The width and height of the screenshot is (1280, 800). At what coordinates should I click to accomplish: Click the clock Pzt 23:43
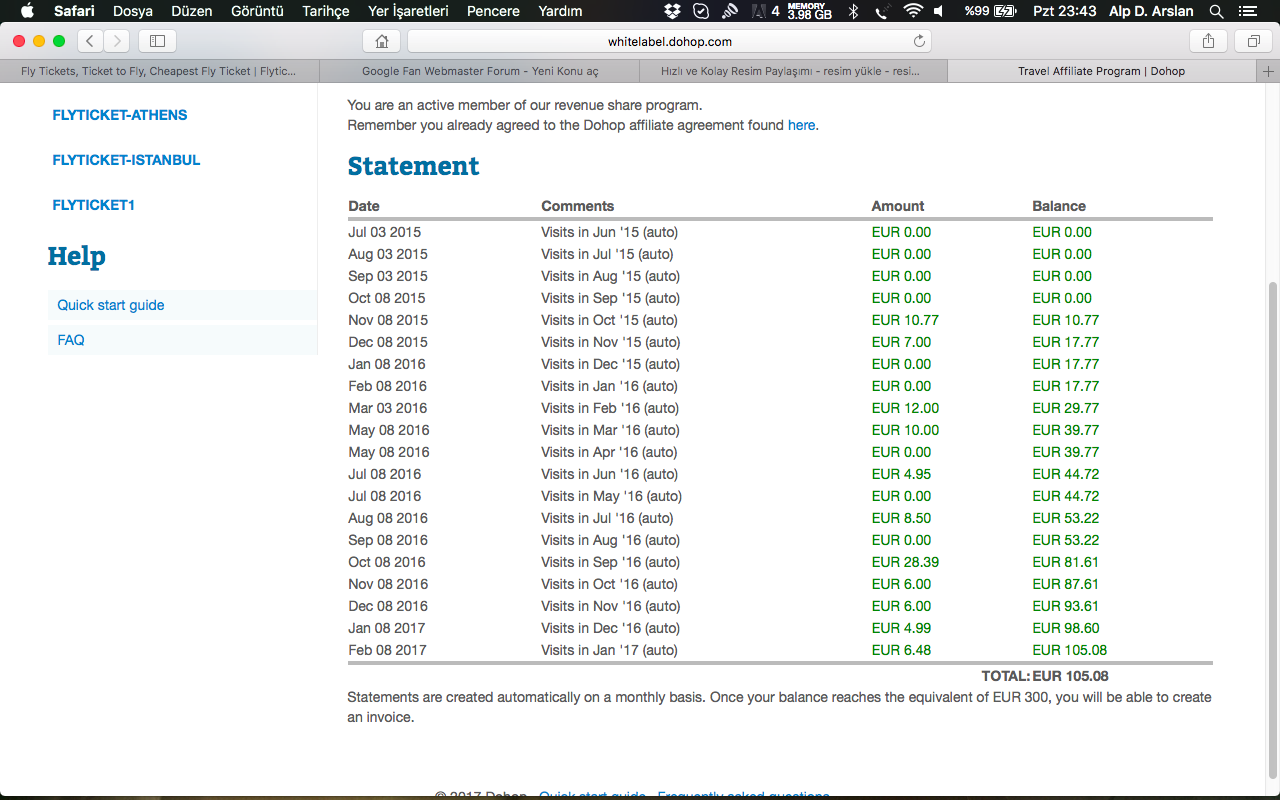coord(1064,11)
